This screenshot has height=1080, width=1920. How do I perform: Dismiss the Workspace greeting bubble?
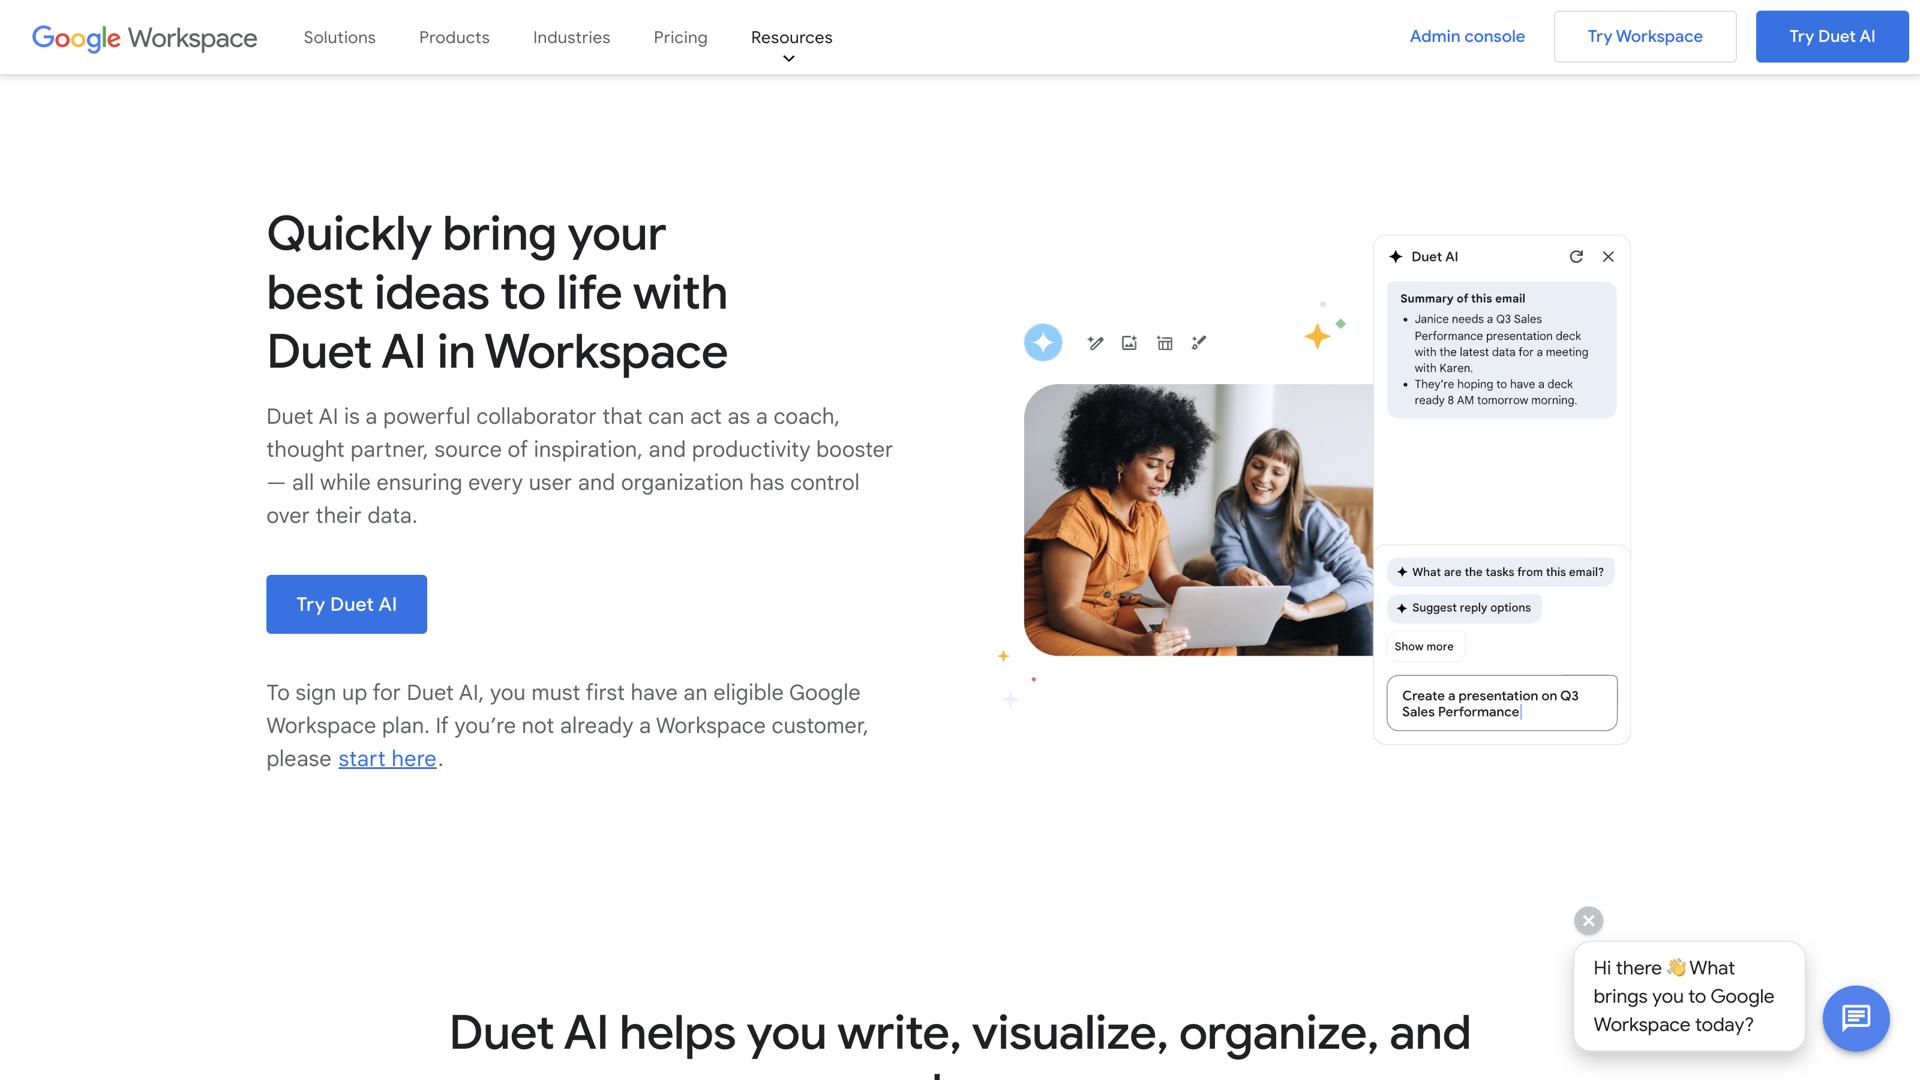pyautogui.click(x=1589, y=920)
